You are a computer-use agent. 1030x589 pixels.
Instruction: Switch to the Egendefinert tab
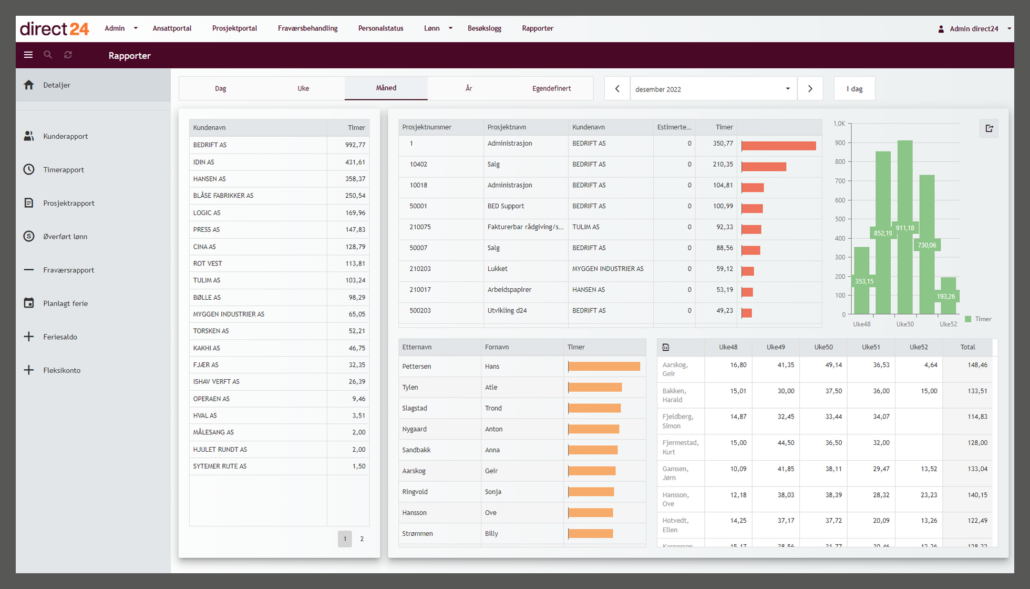(x=551, y=88)
